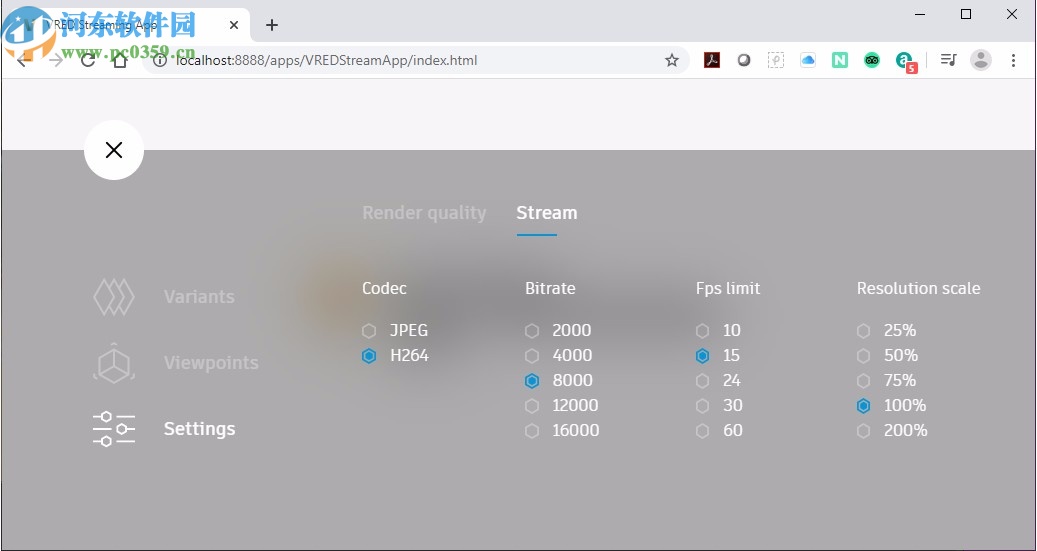Select the VRED Streaming App browser tab

(126, 25)
